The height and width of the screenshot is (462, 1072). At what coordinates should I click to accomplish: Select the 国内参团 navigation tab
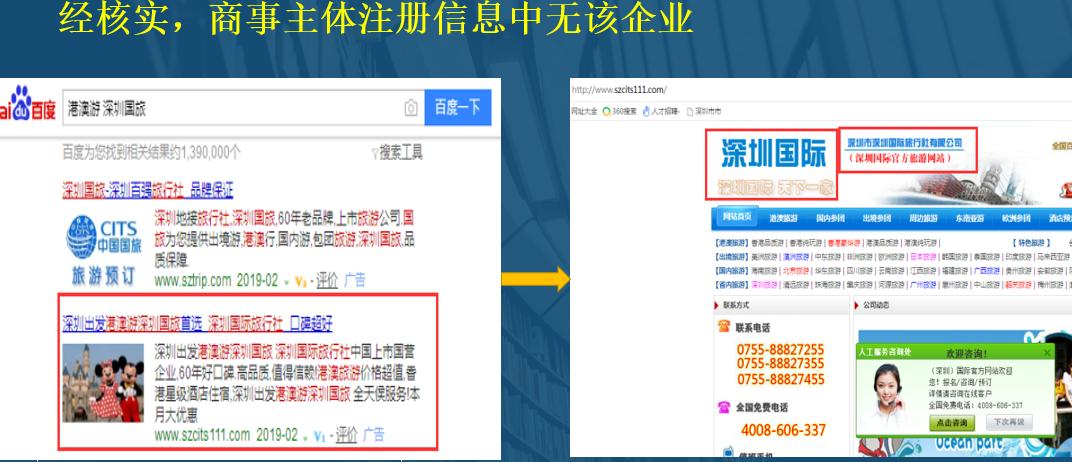829,218
